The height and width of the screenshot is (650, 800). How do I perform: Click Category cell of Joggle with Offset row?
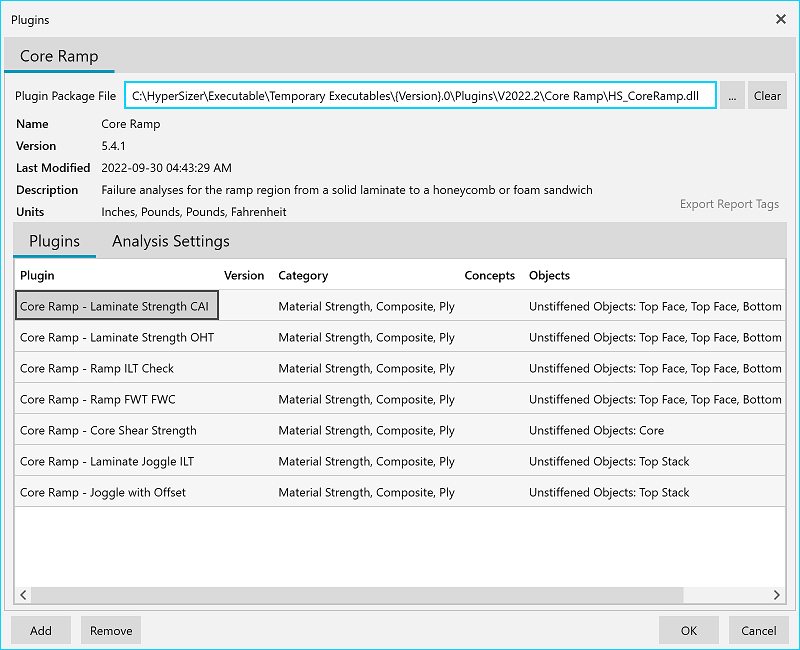point(366,493)
